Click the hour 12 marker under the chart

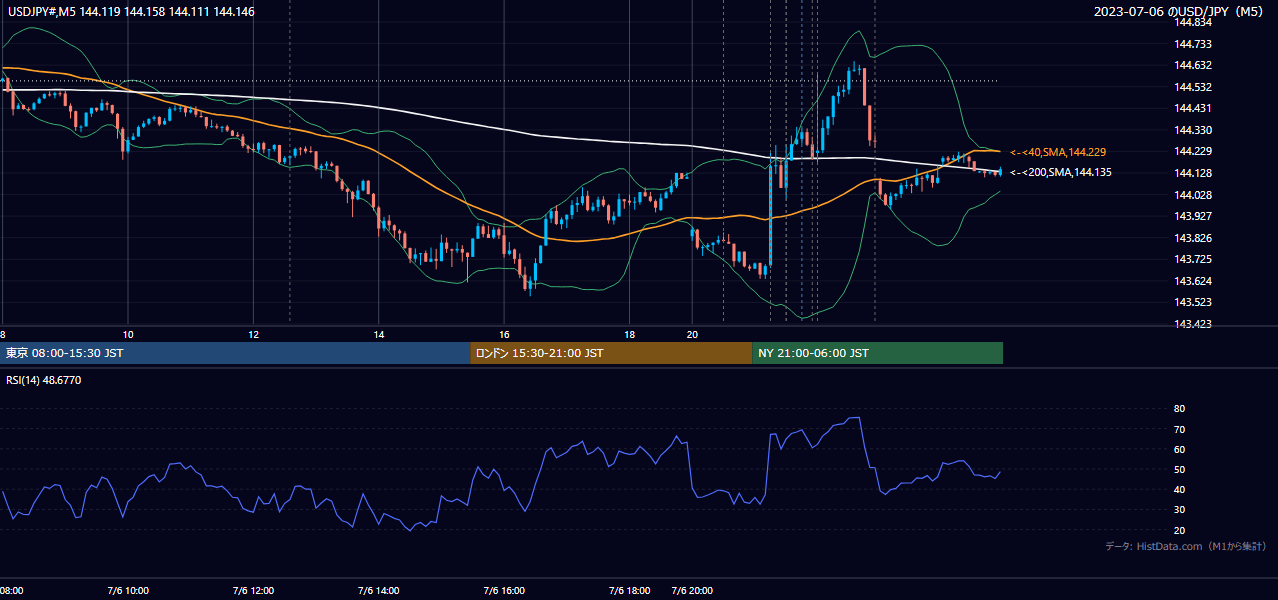pyautogui.click(x=253, y=334)
